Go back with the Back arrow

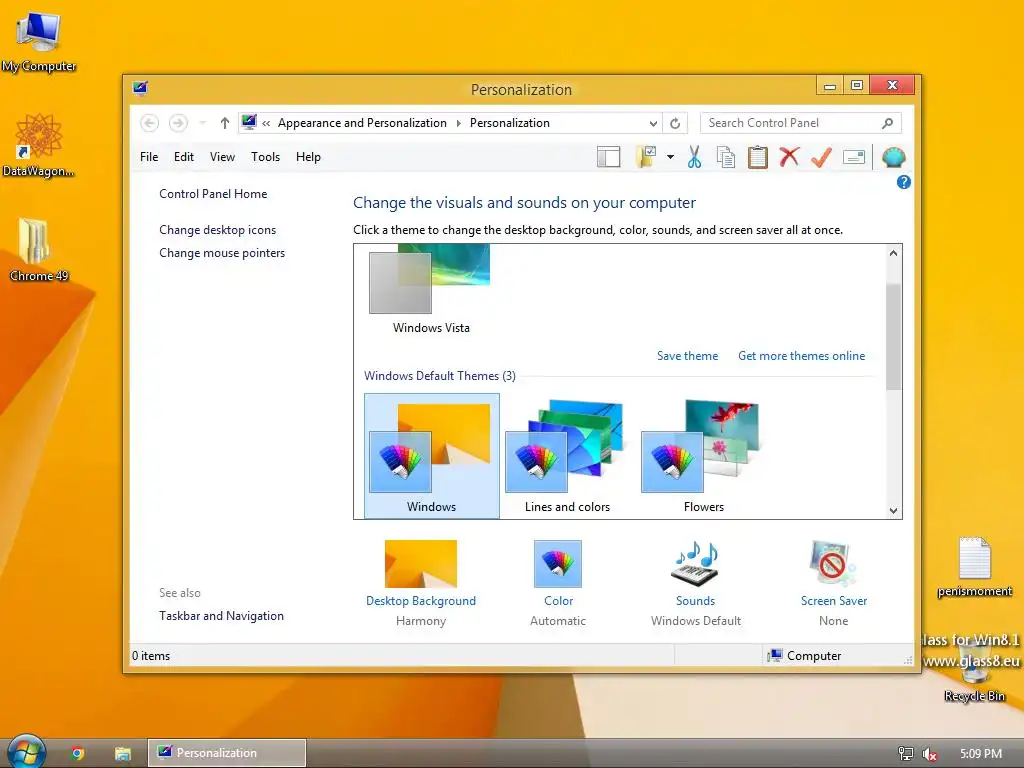[150, 123]
